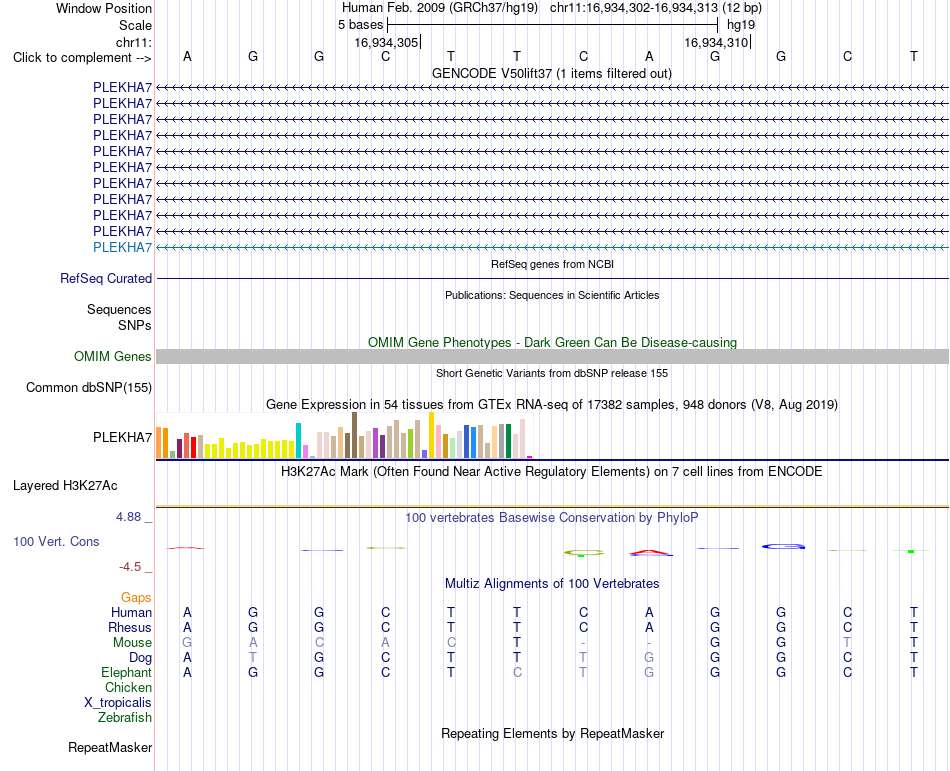
Task: Click the '5 bases' scale label
Action: 360,25
